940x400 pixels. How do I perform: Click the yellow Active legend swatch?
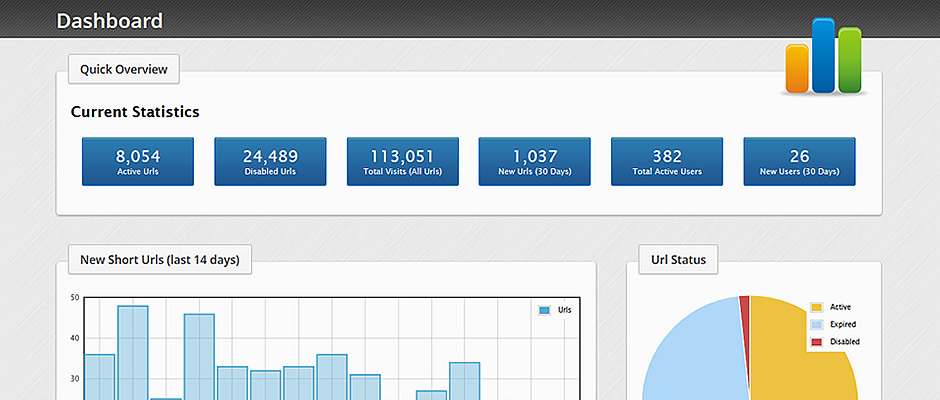click(816, 307)
